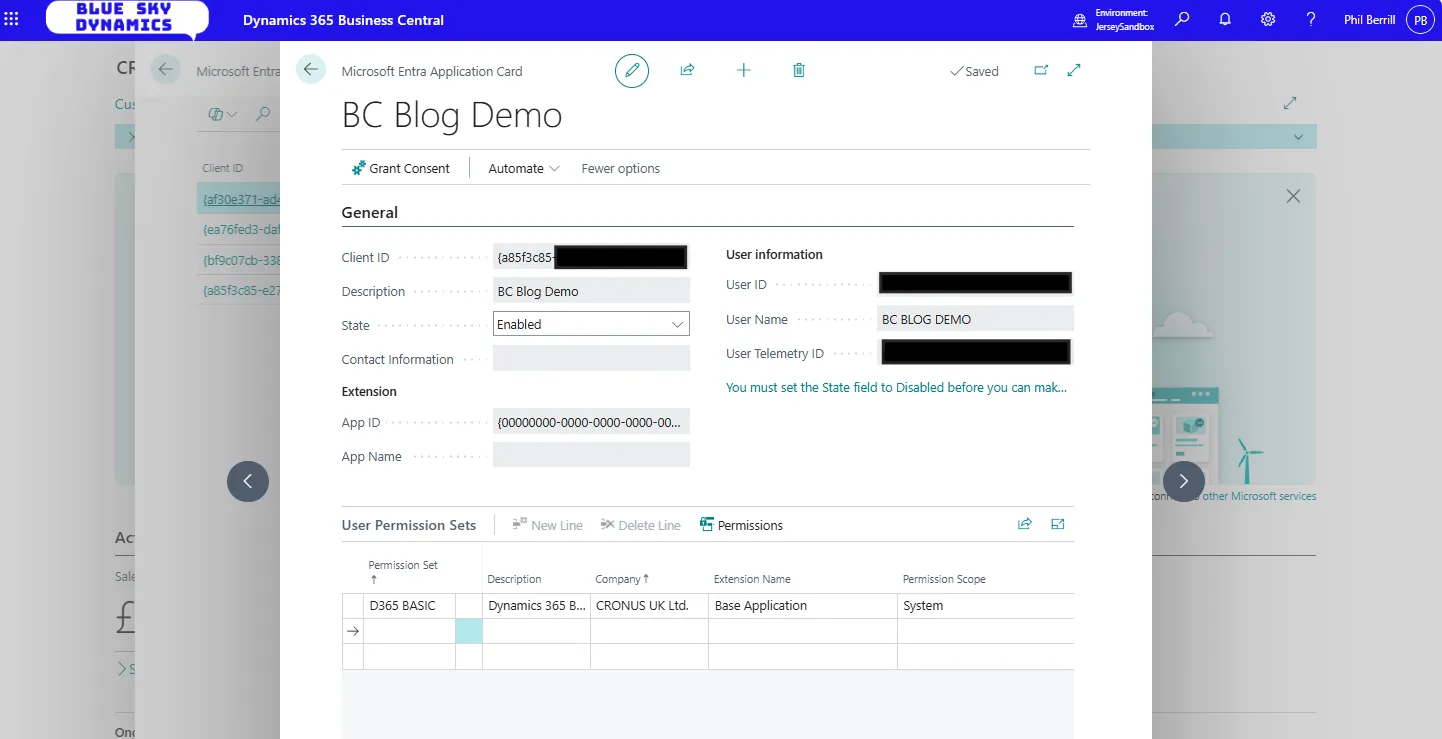The image size is (1442, 739).
Task: Open settings gear in top bar
Action: click(x=1268, y=19)
